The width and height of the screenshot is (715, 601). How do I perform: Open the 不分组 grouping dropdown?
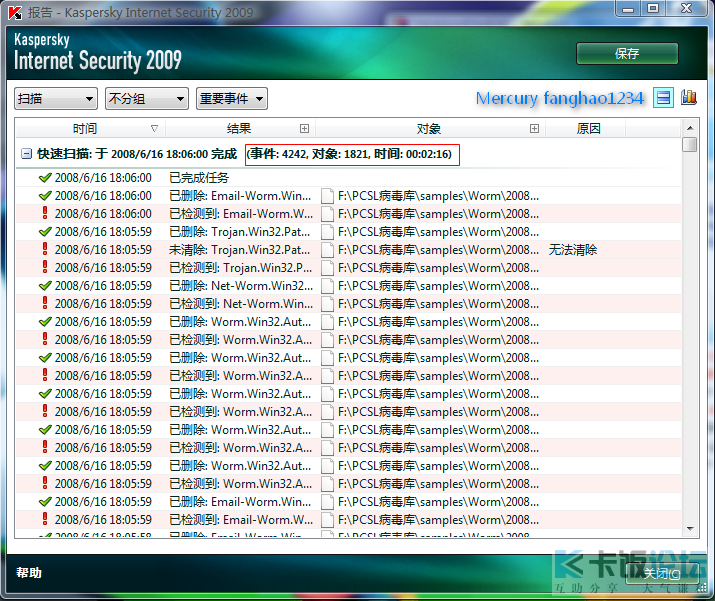[x=147, y=98]
